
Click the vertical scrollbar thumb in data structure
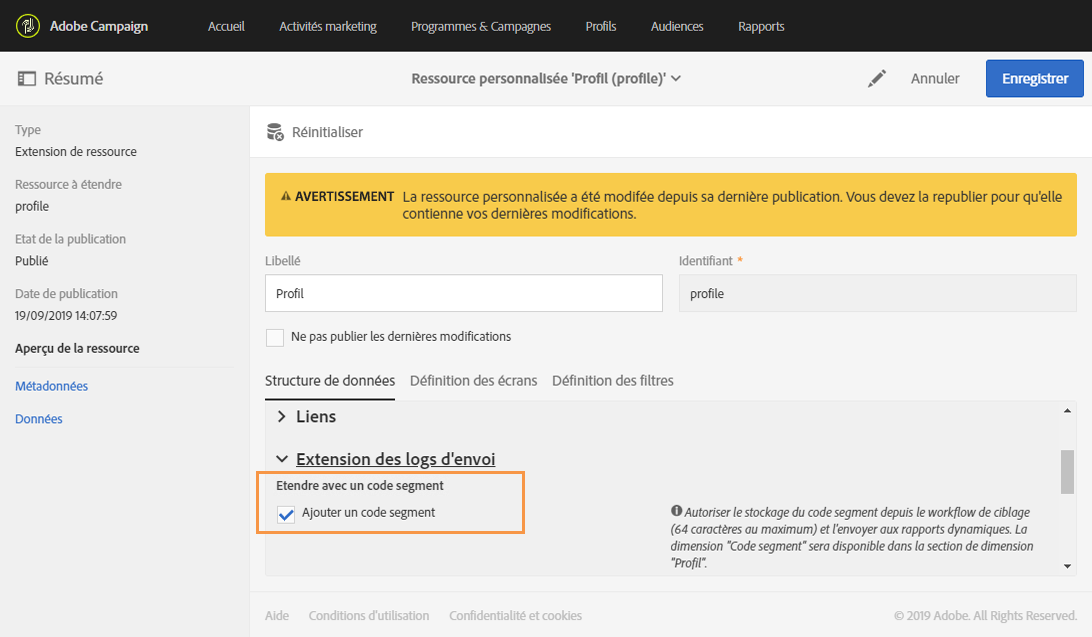[1067, 472]
